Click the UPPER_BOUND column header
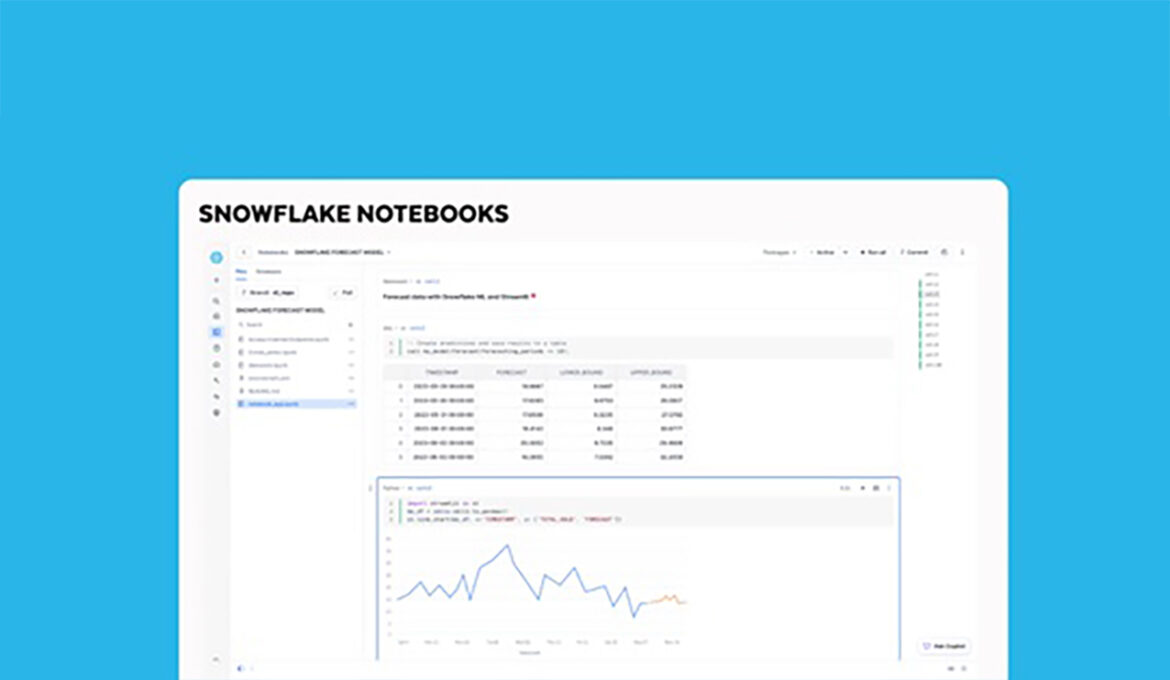 [651, 372]
